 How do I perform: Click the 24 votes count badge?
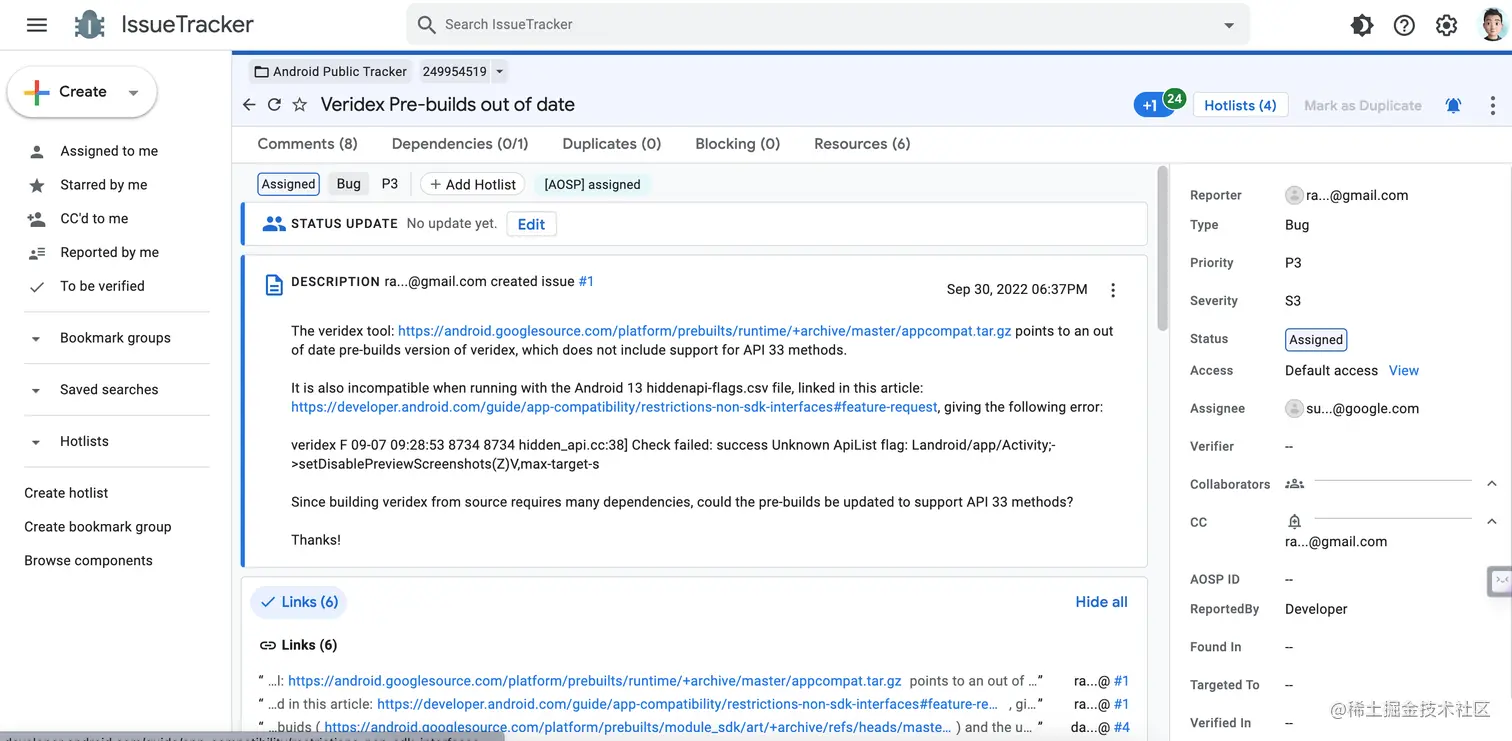click(1175, 98)
